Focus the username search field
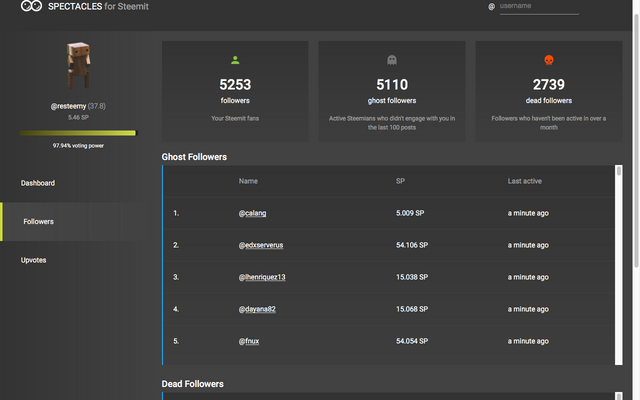Screen dimensions: 640x400 coord(539,7)
